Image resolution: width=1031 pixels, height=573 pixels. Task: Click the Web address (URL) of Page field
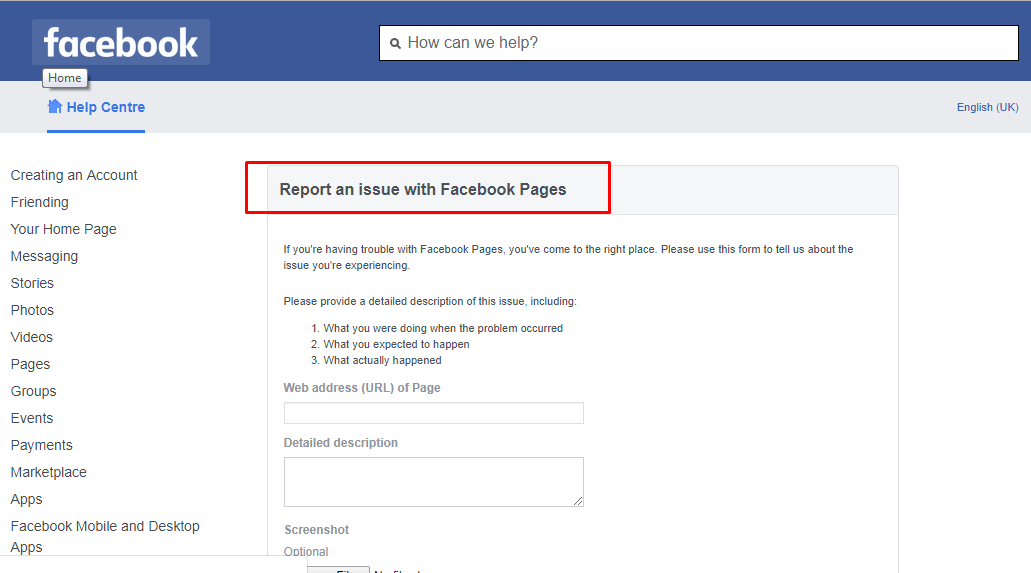point(434,413)
